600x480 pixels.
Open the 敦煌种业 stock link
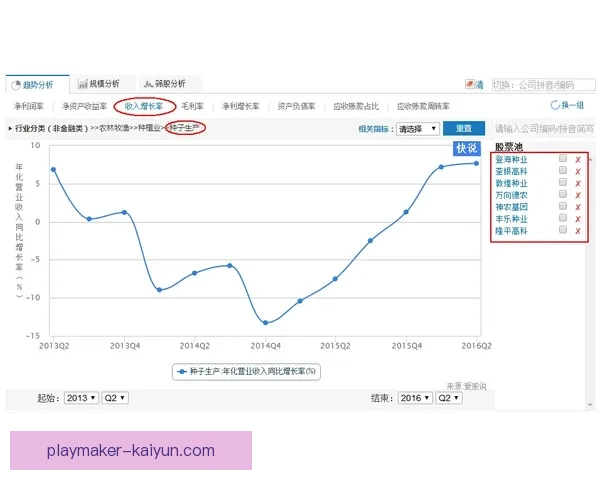click(511, 183)
